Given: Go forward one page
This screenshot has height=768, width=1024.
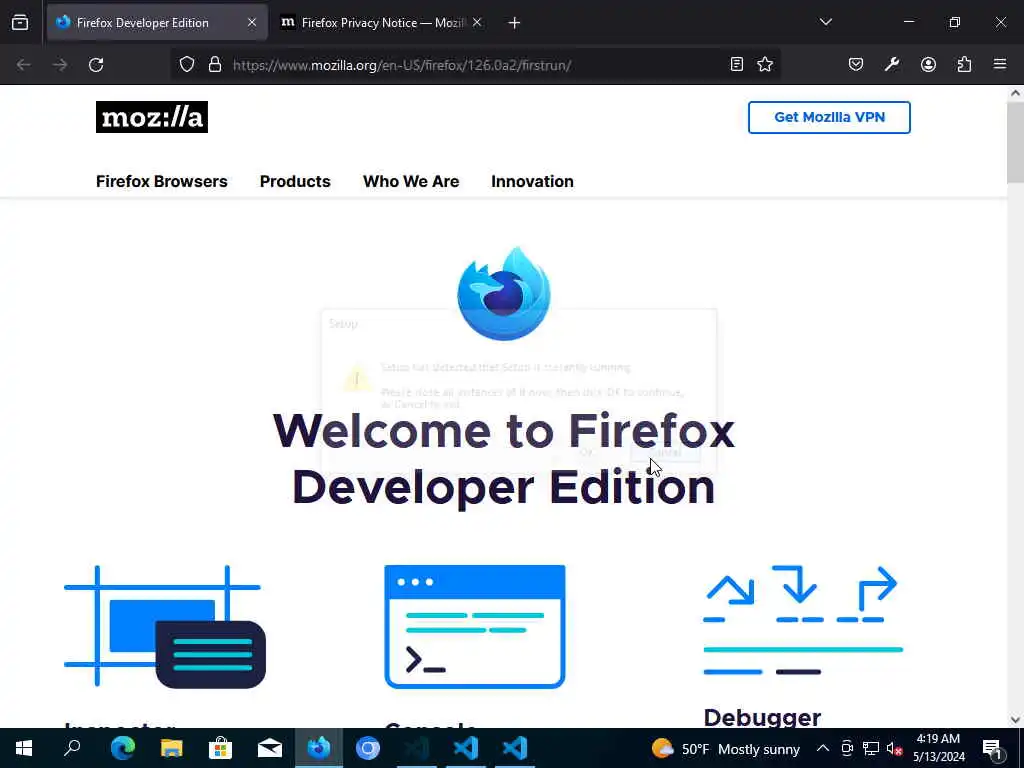Looking at the screenshot, I should click(60, 65).
